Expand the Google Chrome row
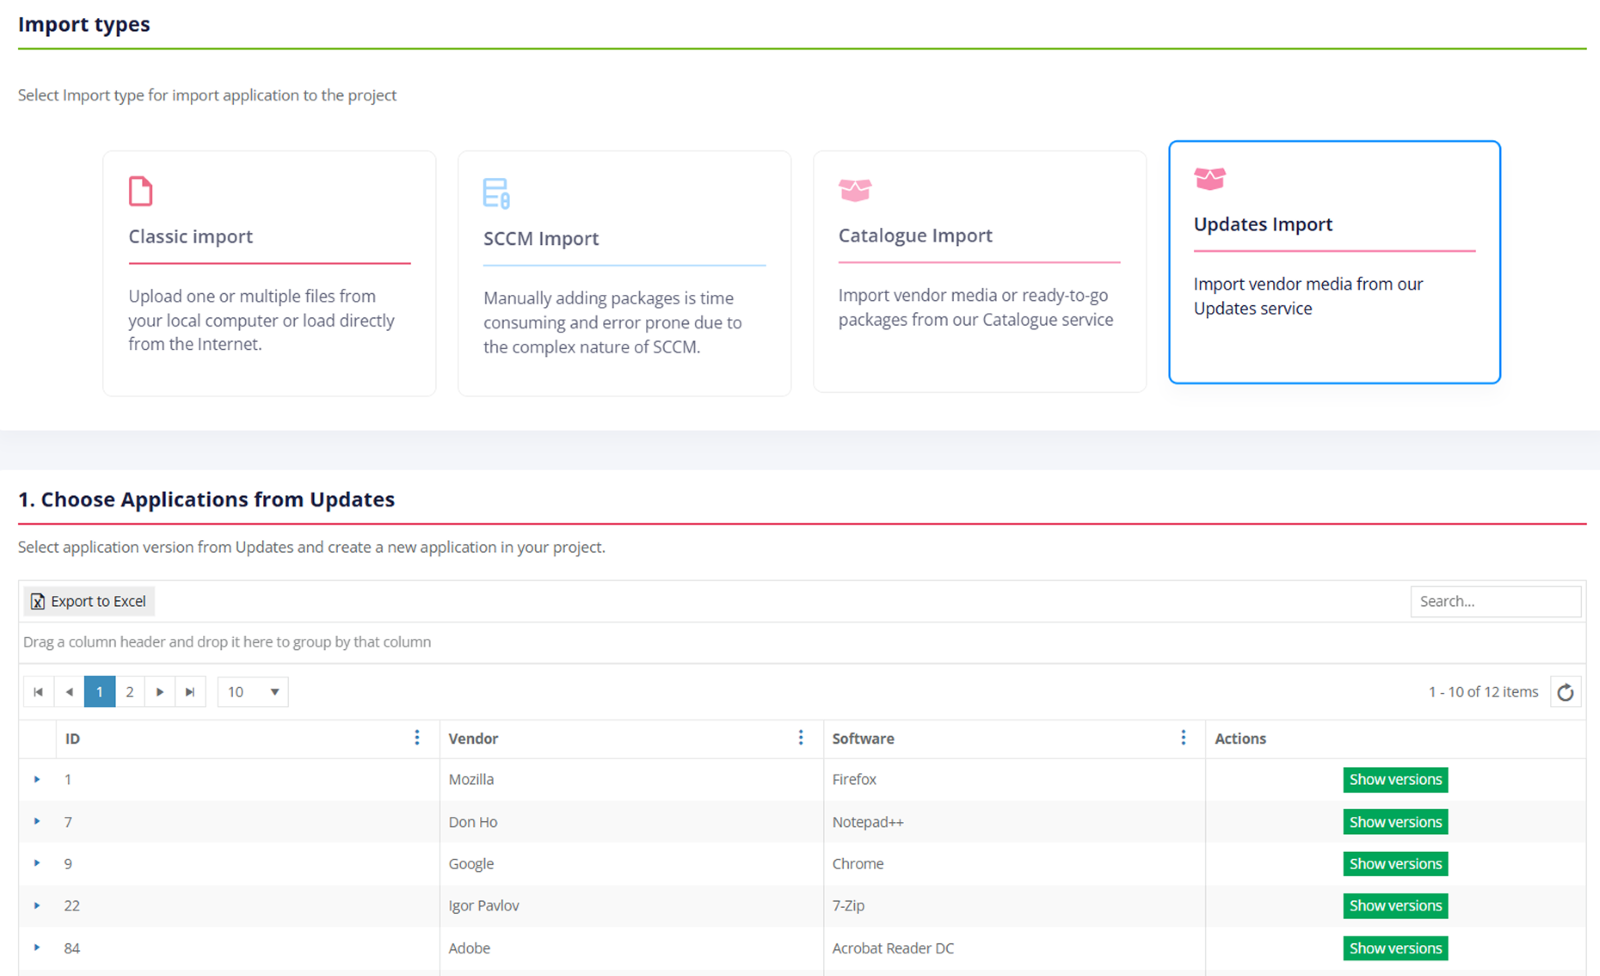1600x976 pixels. (x=37, y=863)
